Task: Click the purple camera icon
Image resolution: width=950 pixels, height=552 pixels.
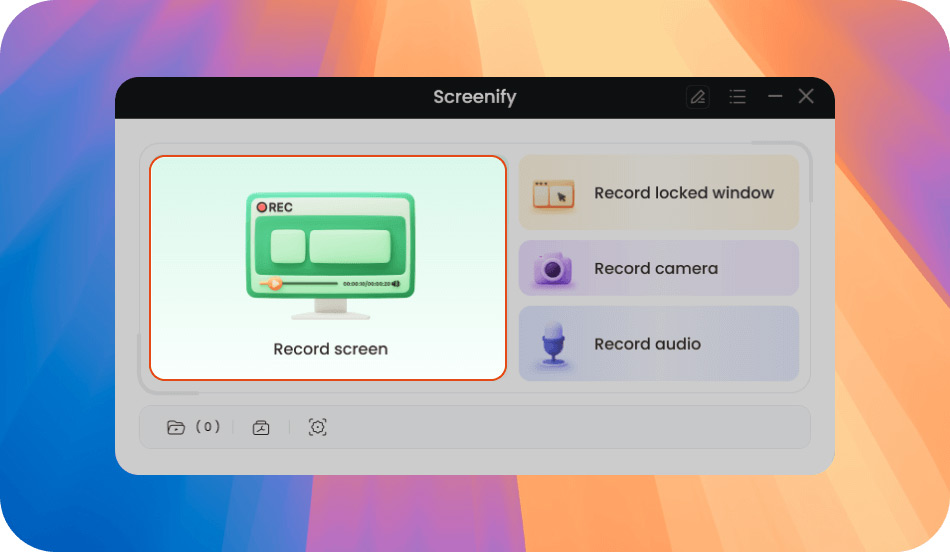Action: tap(553, 268)
